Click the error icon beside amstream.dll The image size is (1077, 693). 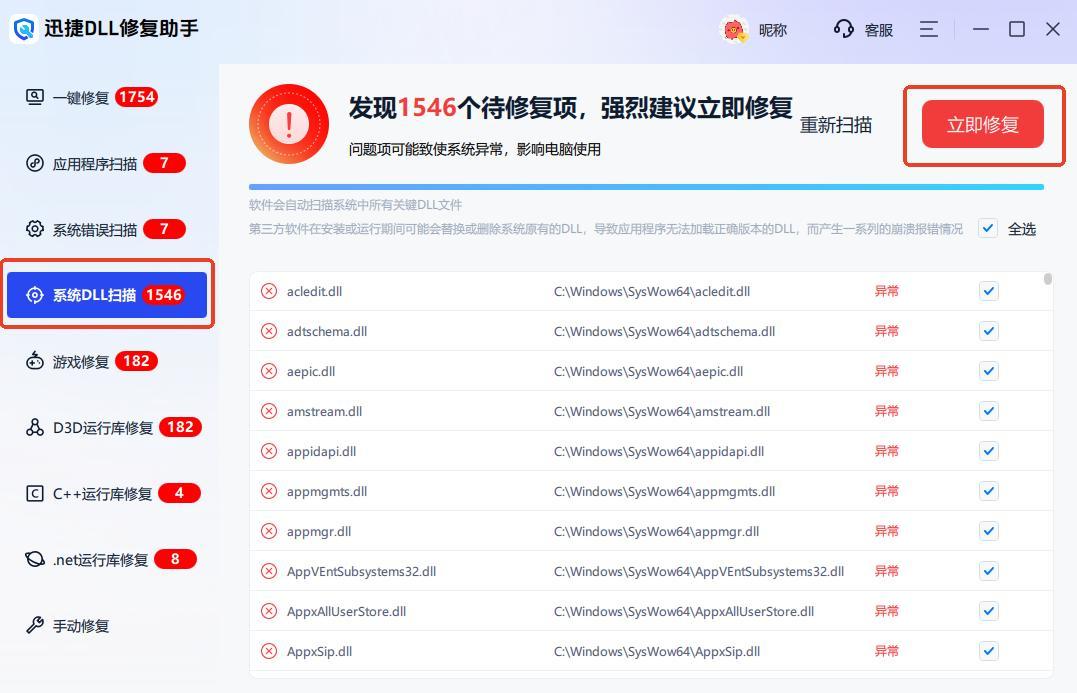tap(269, 411)
